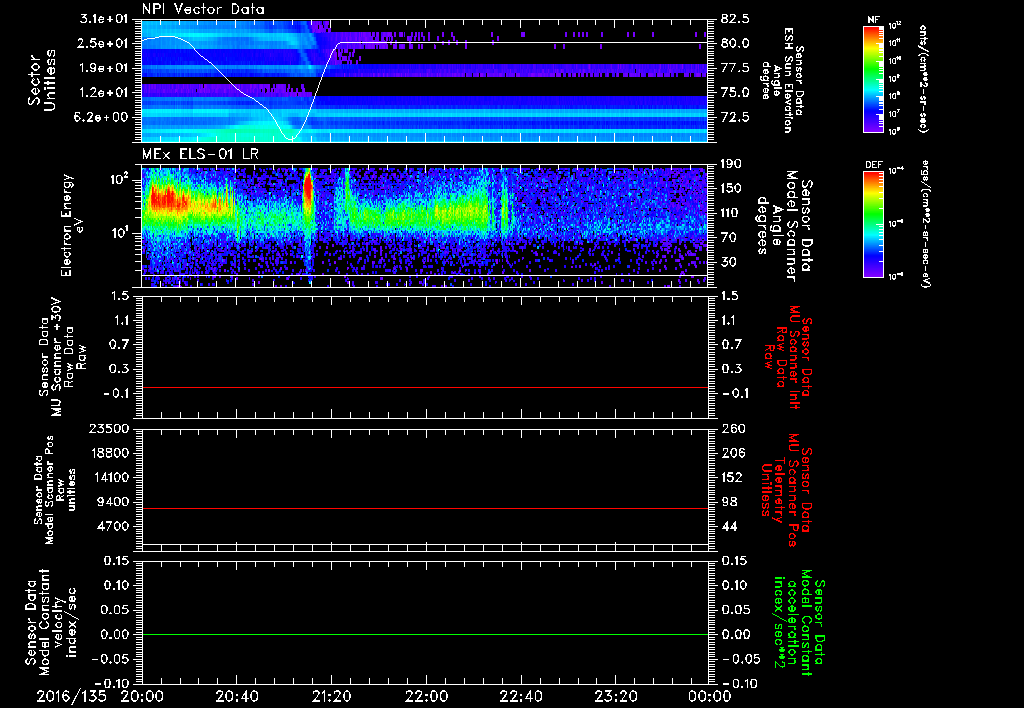Click the NF color scale bar
The height and width of the screenshot is (708, 1024).
point(873,78)
